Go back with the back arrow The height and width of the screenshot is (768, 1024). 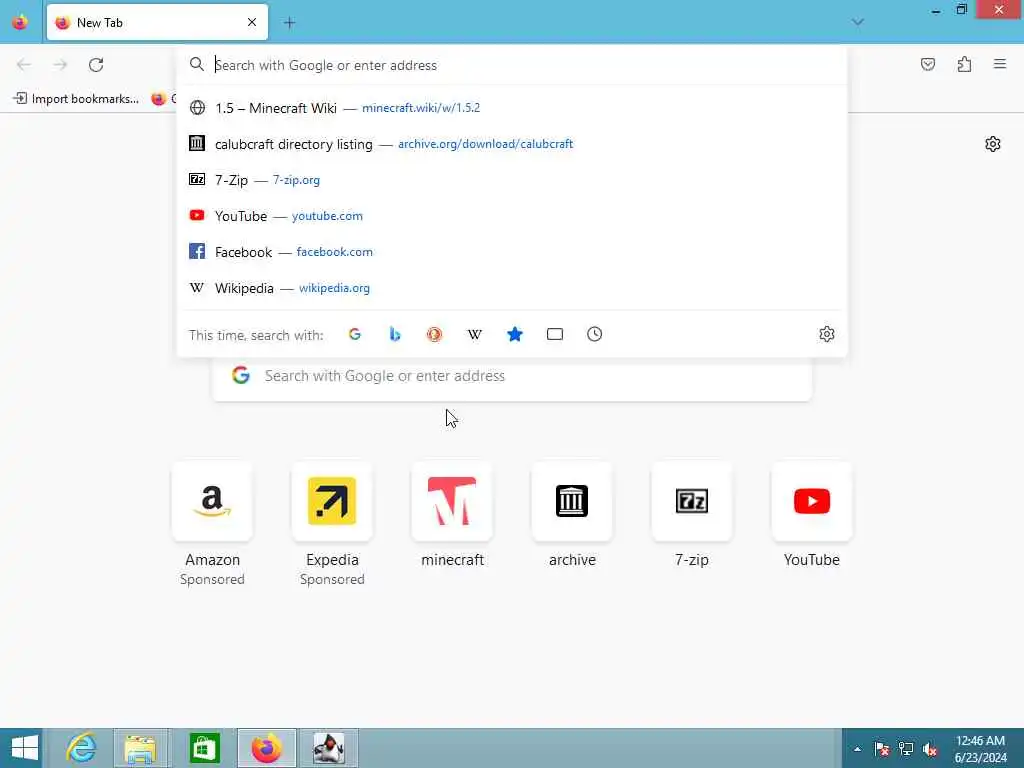[24, 65]
